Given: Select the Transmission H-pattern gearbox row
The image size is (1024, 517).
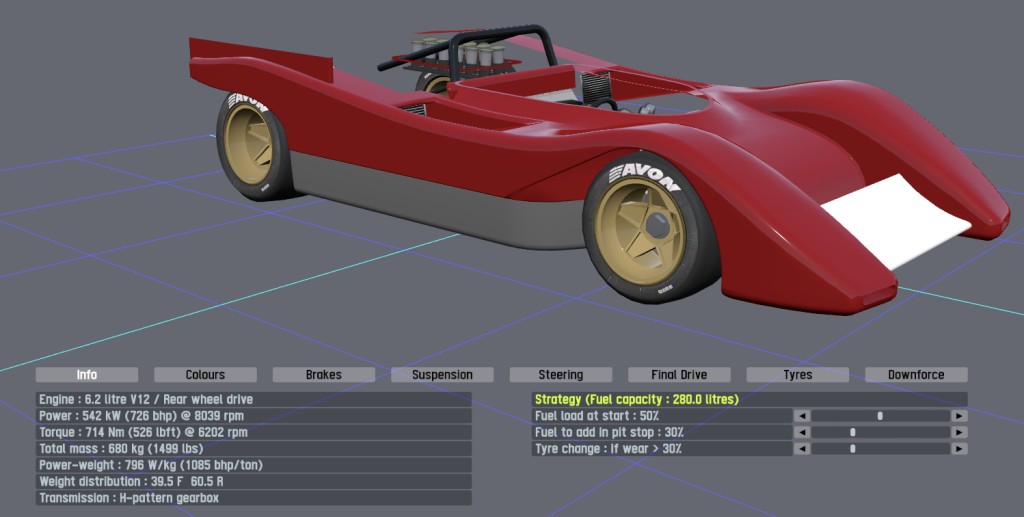Looking at the screenshot, I should pos(253,497).
